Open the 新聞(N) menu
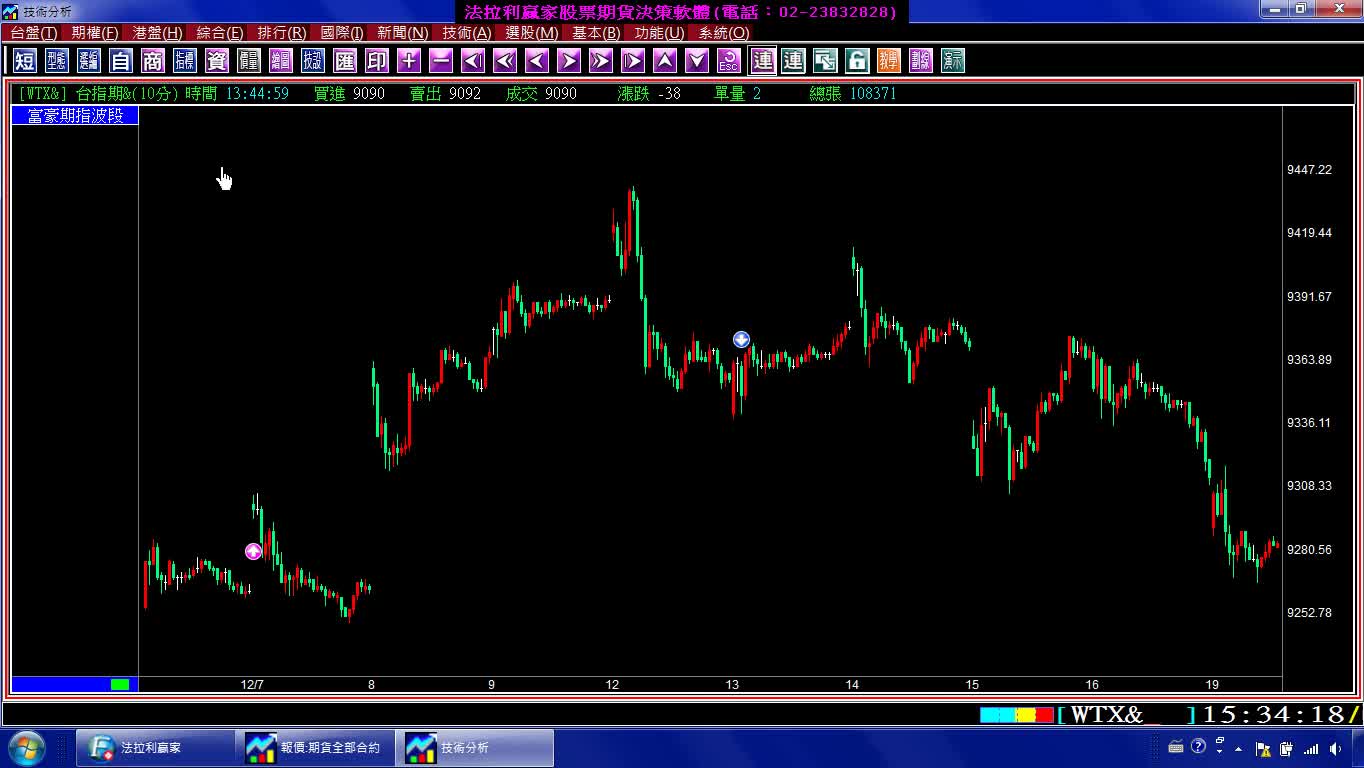This screenshot has height=768, width=1364. pos(403,33)
